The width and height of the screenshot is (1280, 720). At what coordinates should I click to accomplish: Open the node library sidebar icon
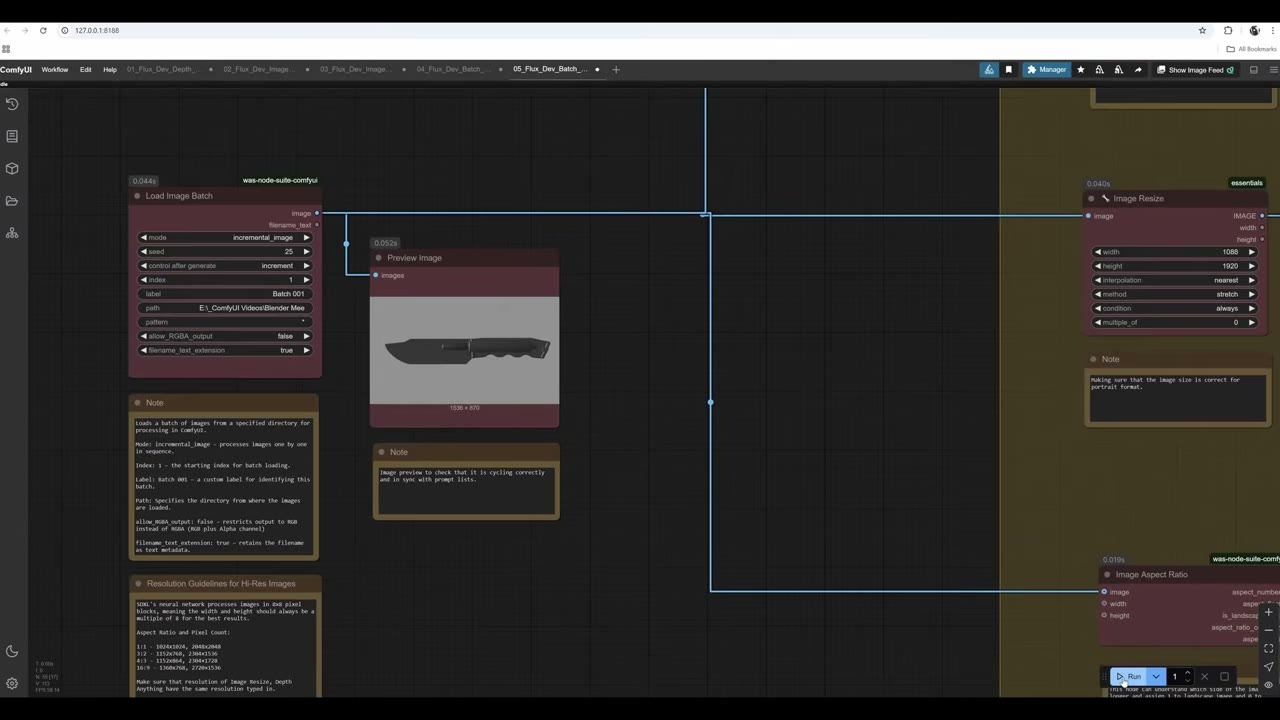12,136
